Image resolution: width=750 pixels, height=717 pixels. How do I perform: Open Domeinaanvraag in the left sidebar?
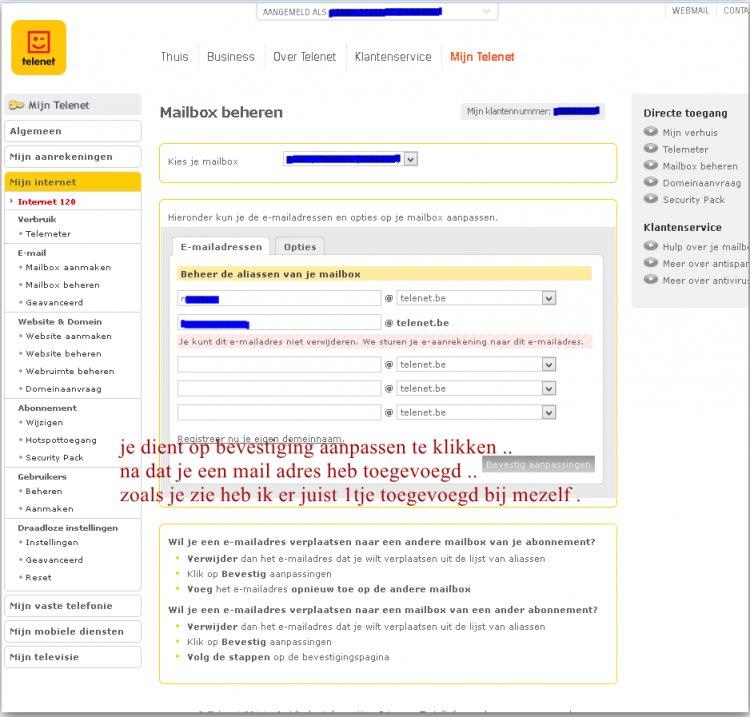64,389
